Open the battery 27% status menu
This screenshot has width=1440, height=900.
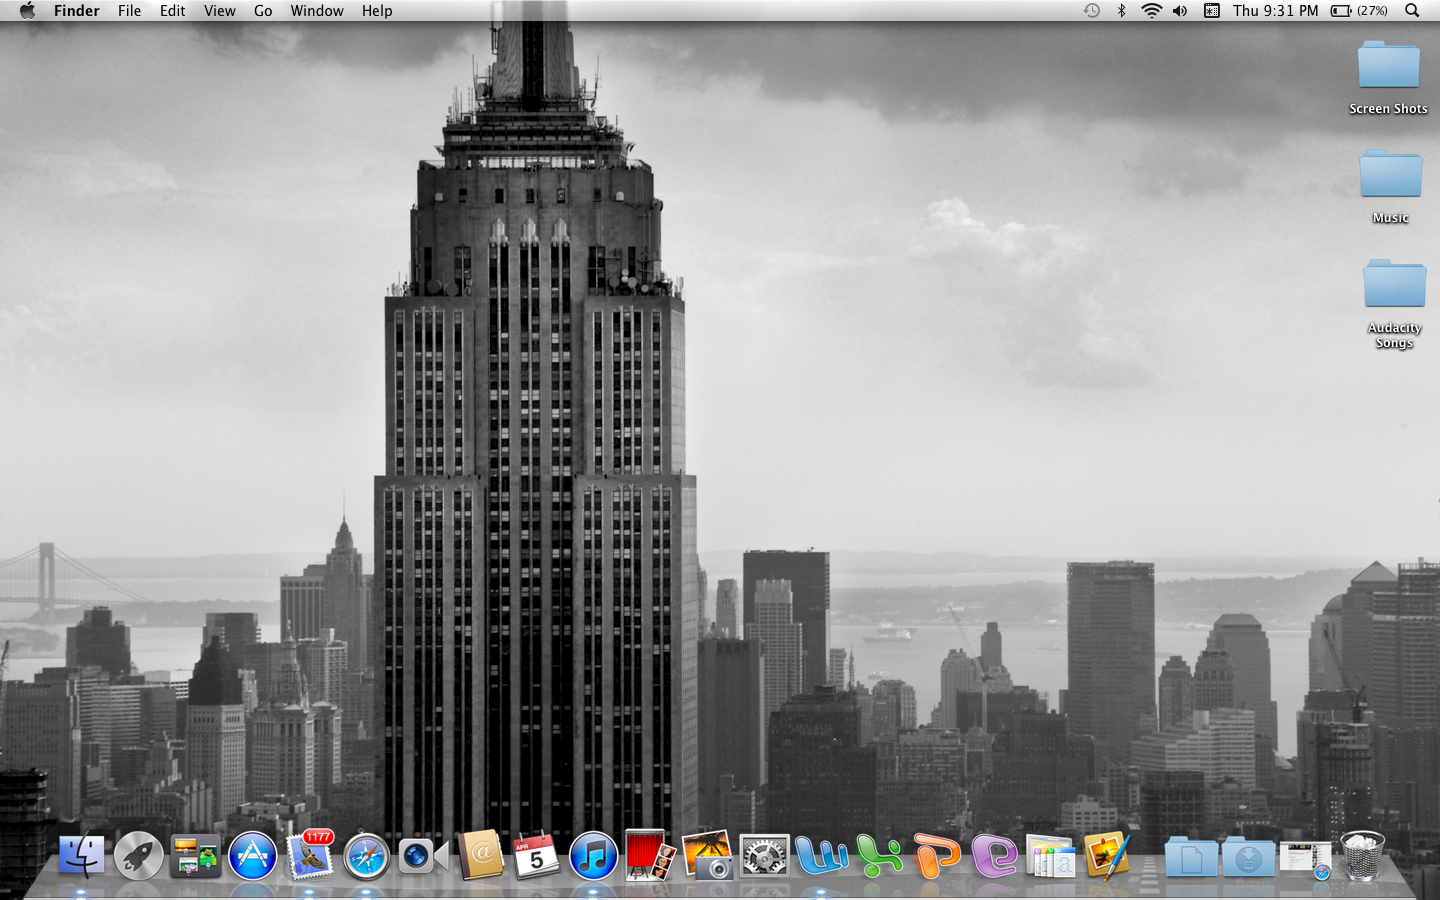click(x=1359, y=11)
